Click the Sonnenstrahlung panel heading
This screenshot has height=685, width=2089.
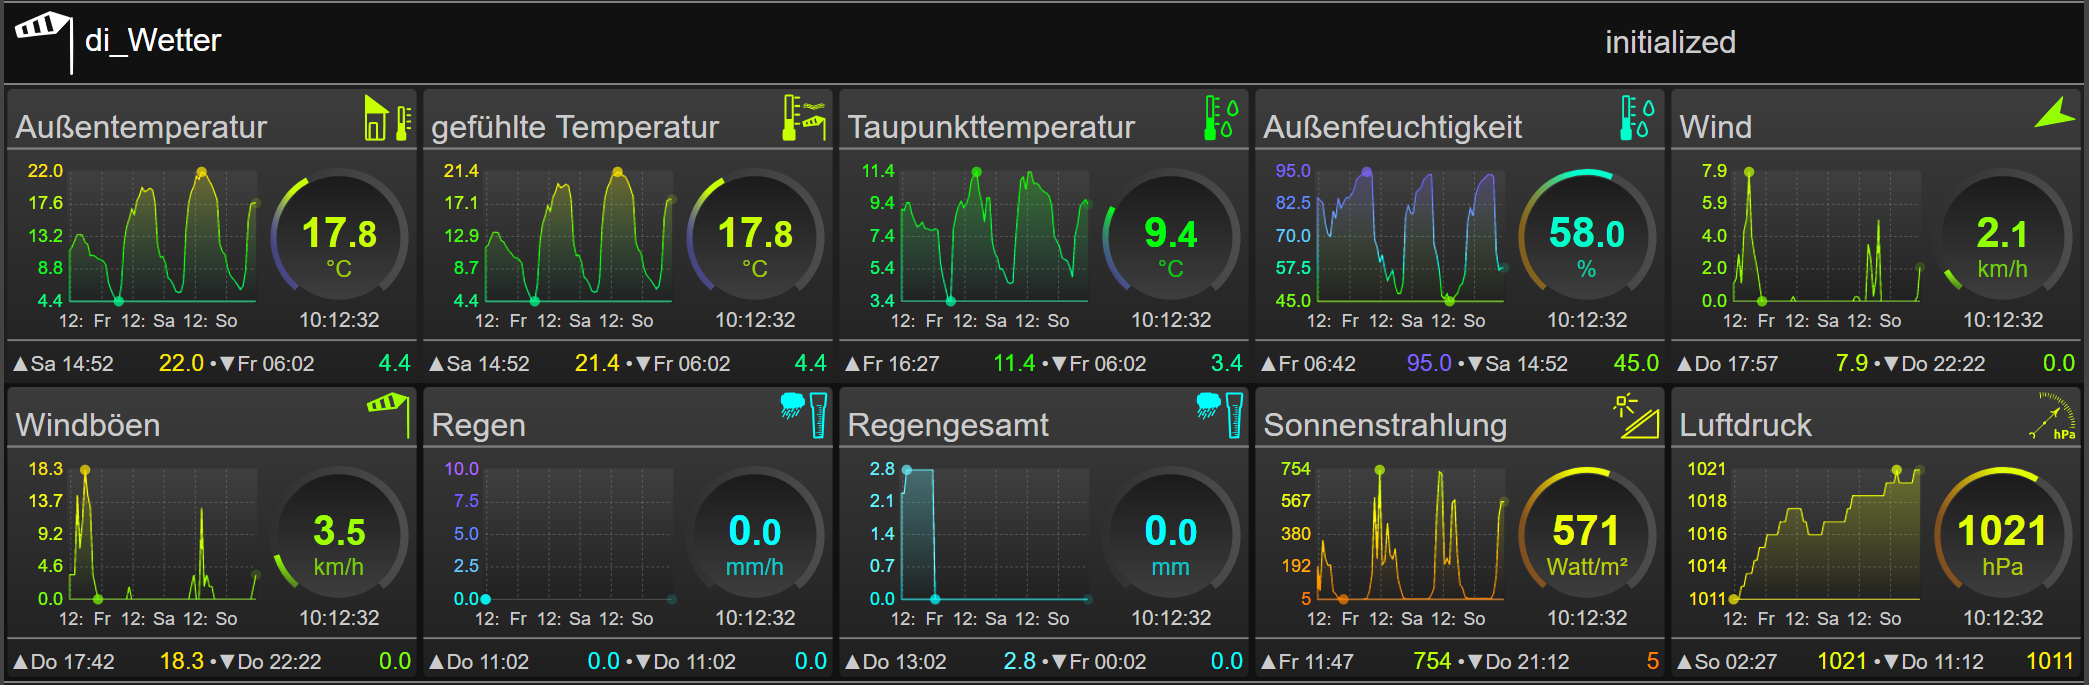(x=1385, y=425)
